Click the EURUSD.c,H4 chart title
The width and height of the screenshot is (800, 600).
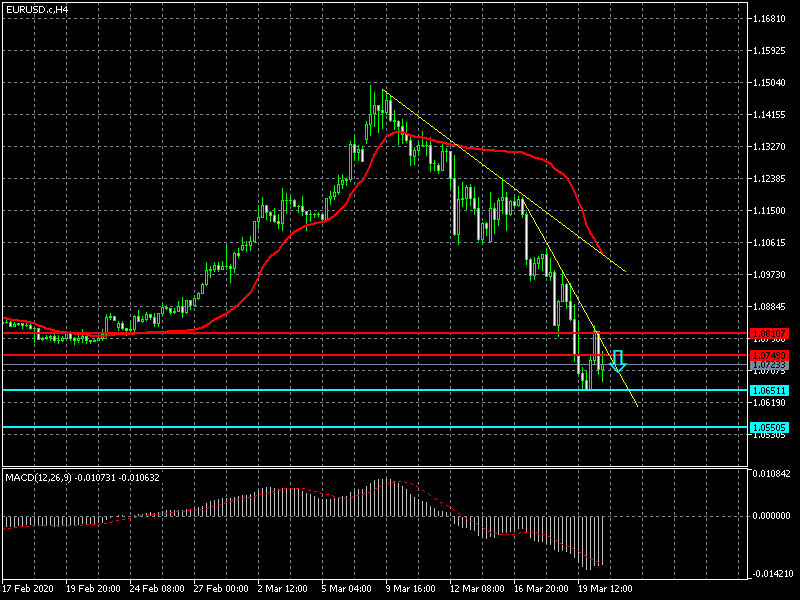(x=37, y=9)
